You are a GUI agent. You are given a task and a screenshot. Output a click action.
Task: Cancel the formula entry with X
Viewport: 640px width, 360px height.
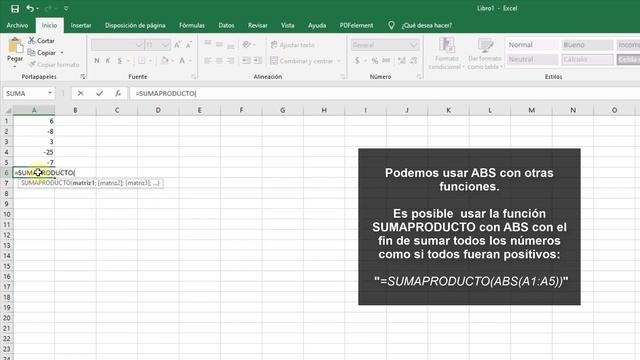[81, 93]
